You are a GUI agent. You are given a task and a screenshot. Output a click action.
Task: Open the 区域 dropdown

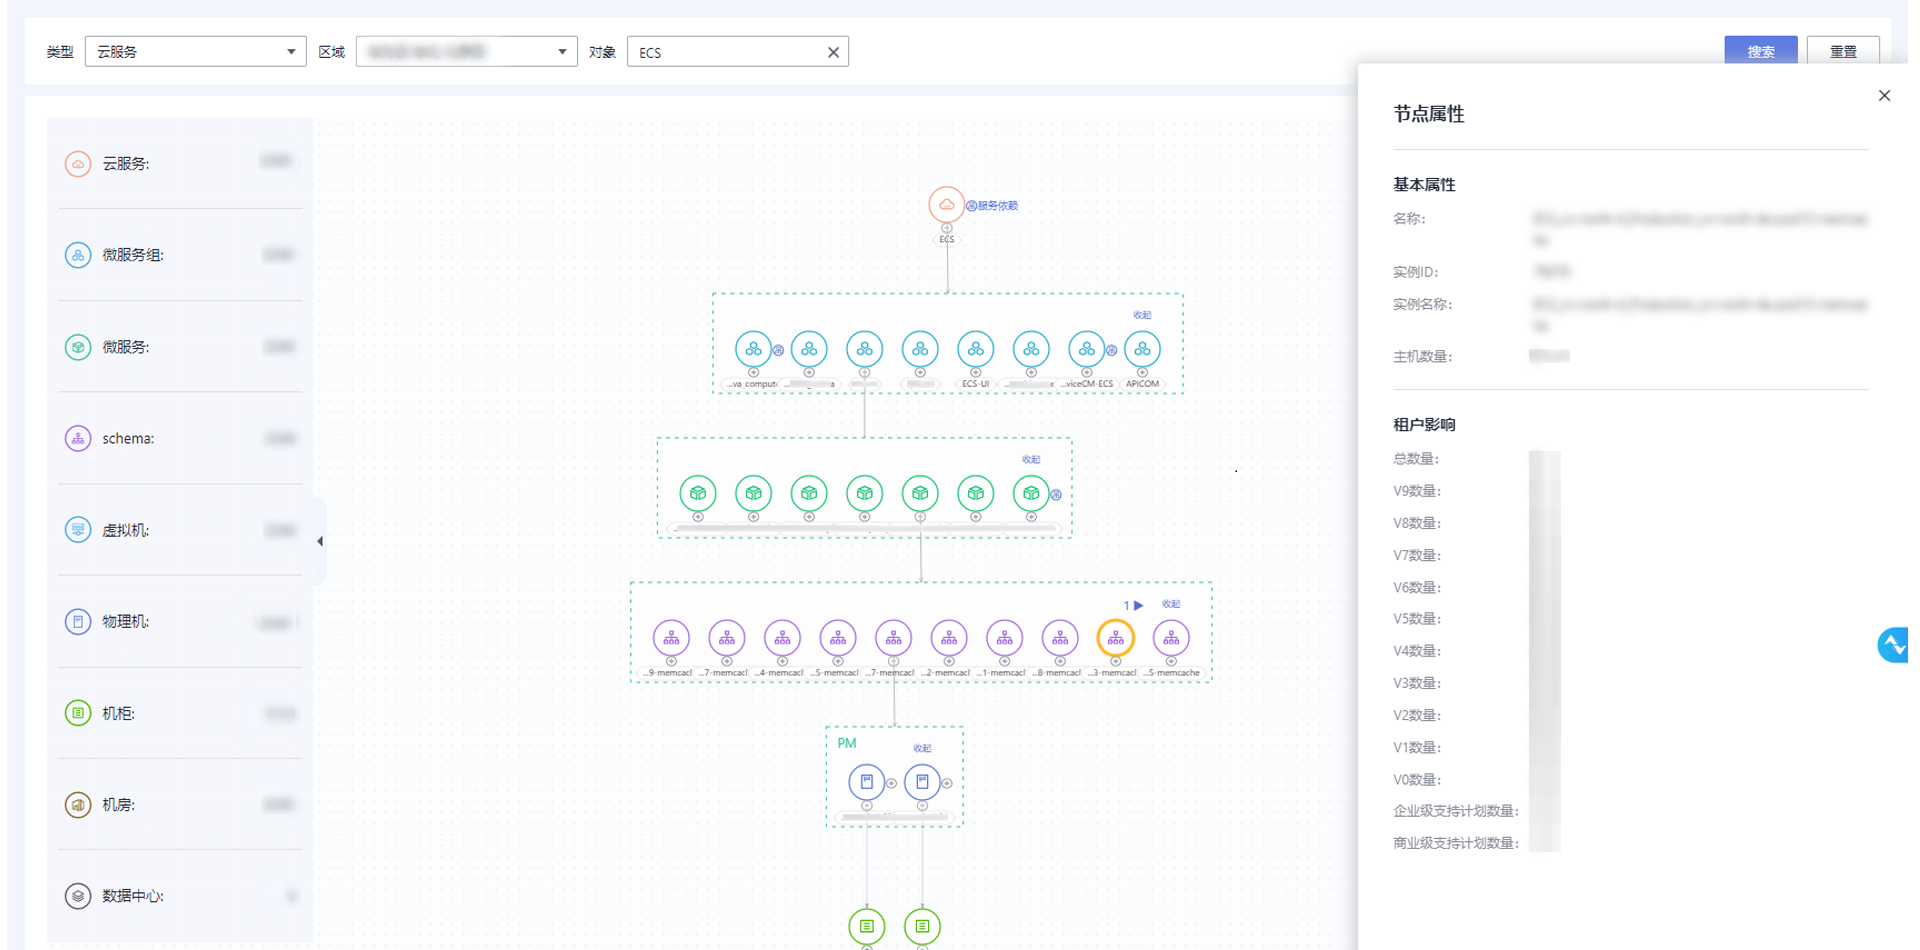(466, 50)
